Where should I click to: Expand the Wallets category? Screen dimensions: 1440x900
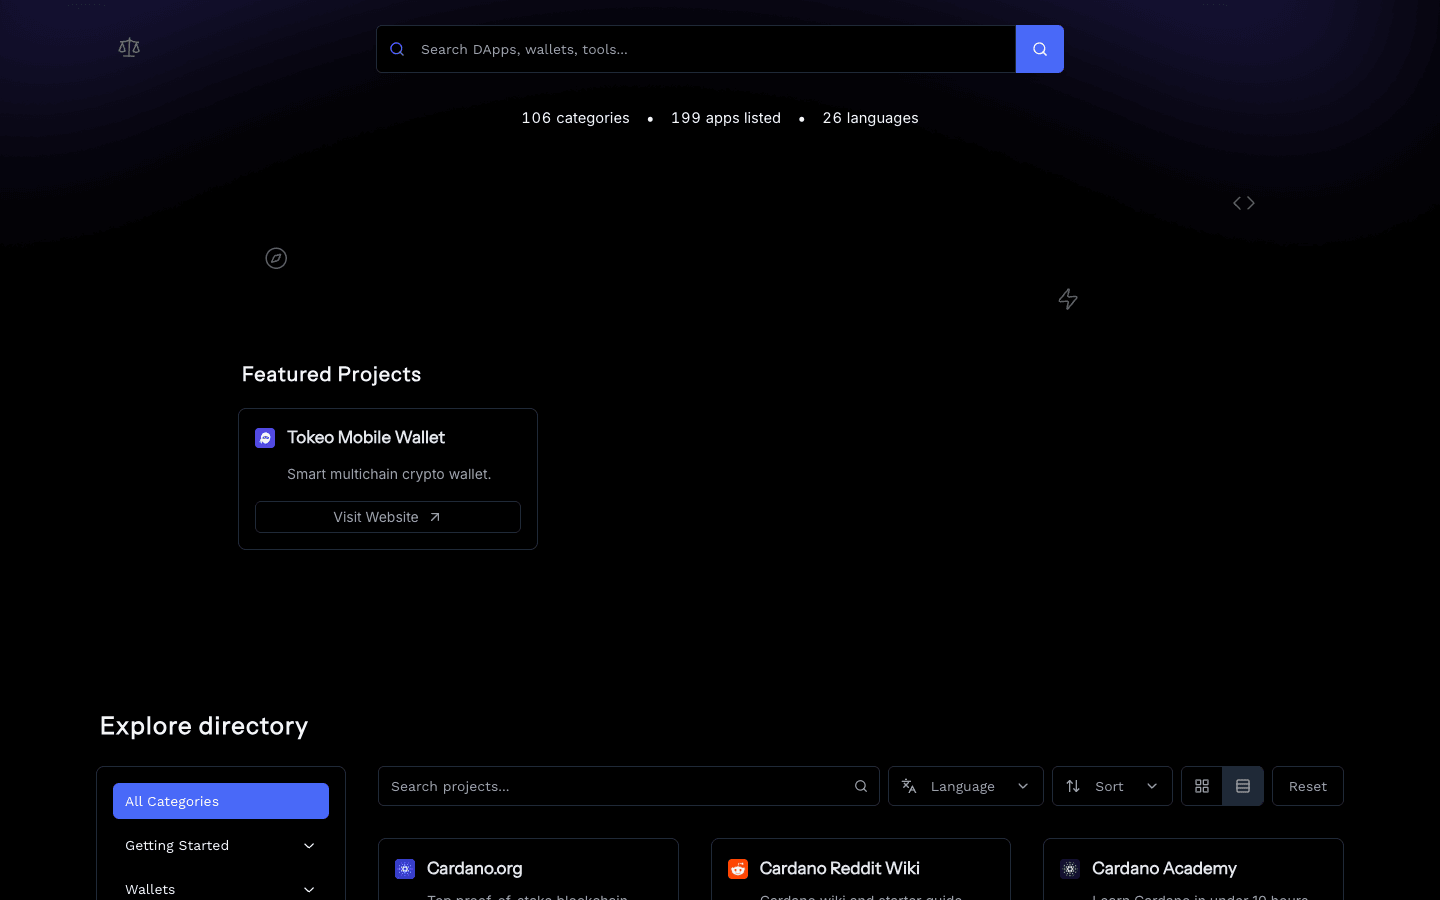[220, 889]
